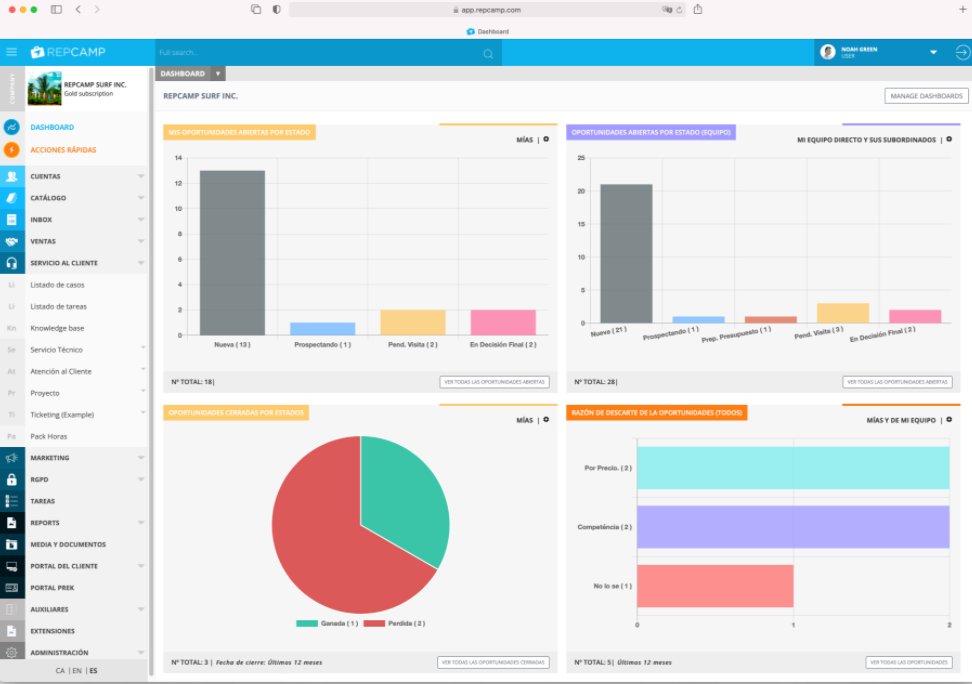The image size is (972, 684).
Task: Click the Marketing megaphone icon
Action: 11,458
